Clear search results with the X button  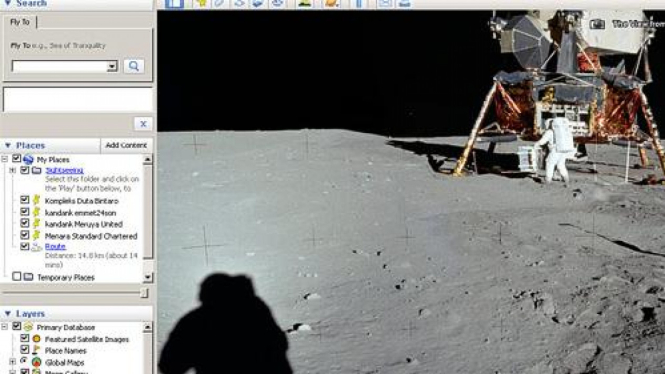point(143,124)
